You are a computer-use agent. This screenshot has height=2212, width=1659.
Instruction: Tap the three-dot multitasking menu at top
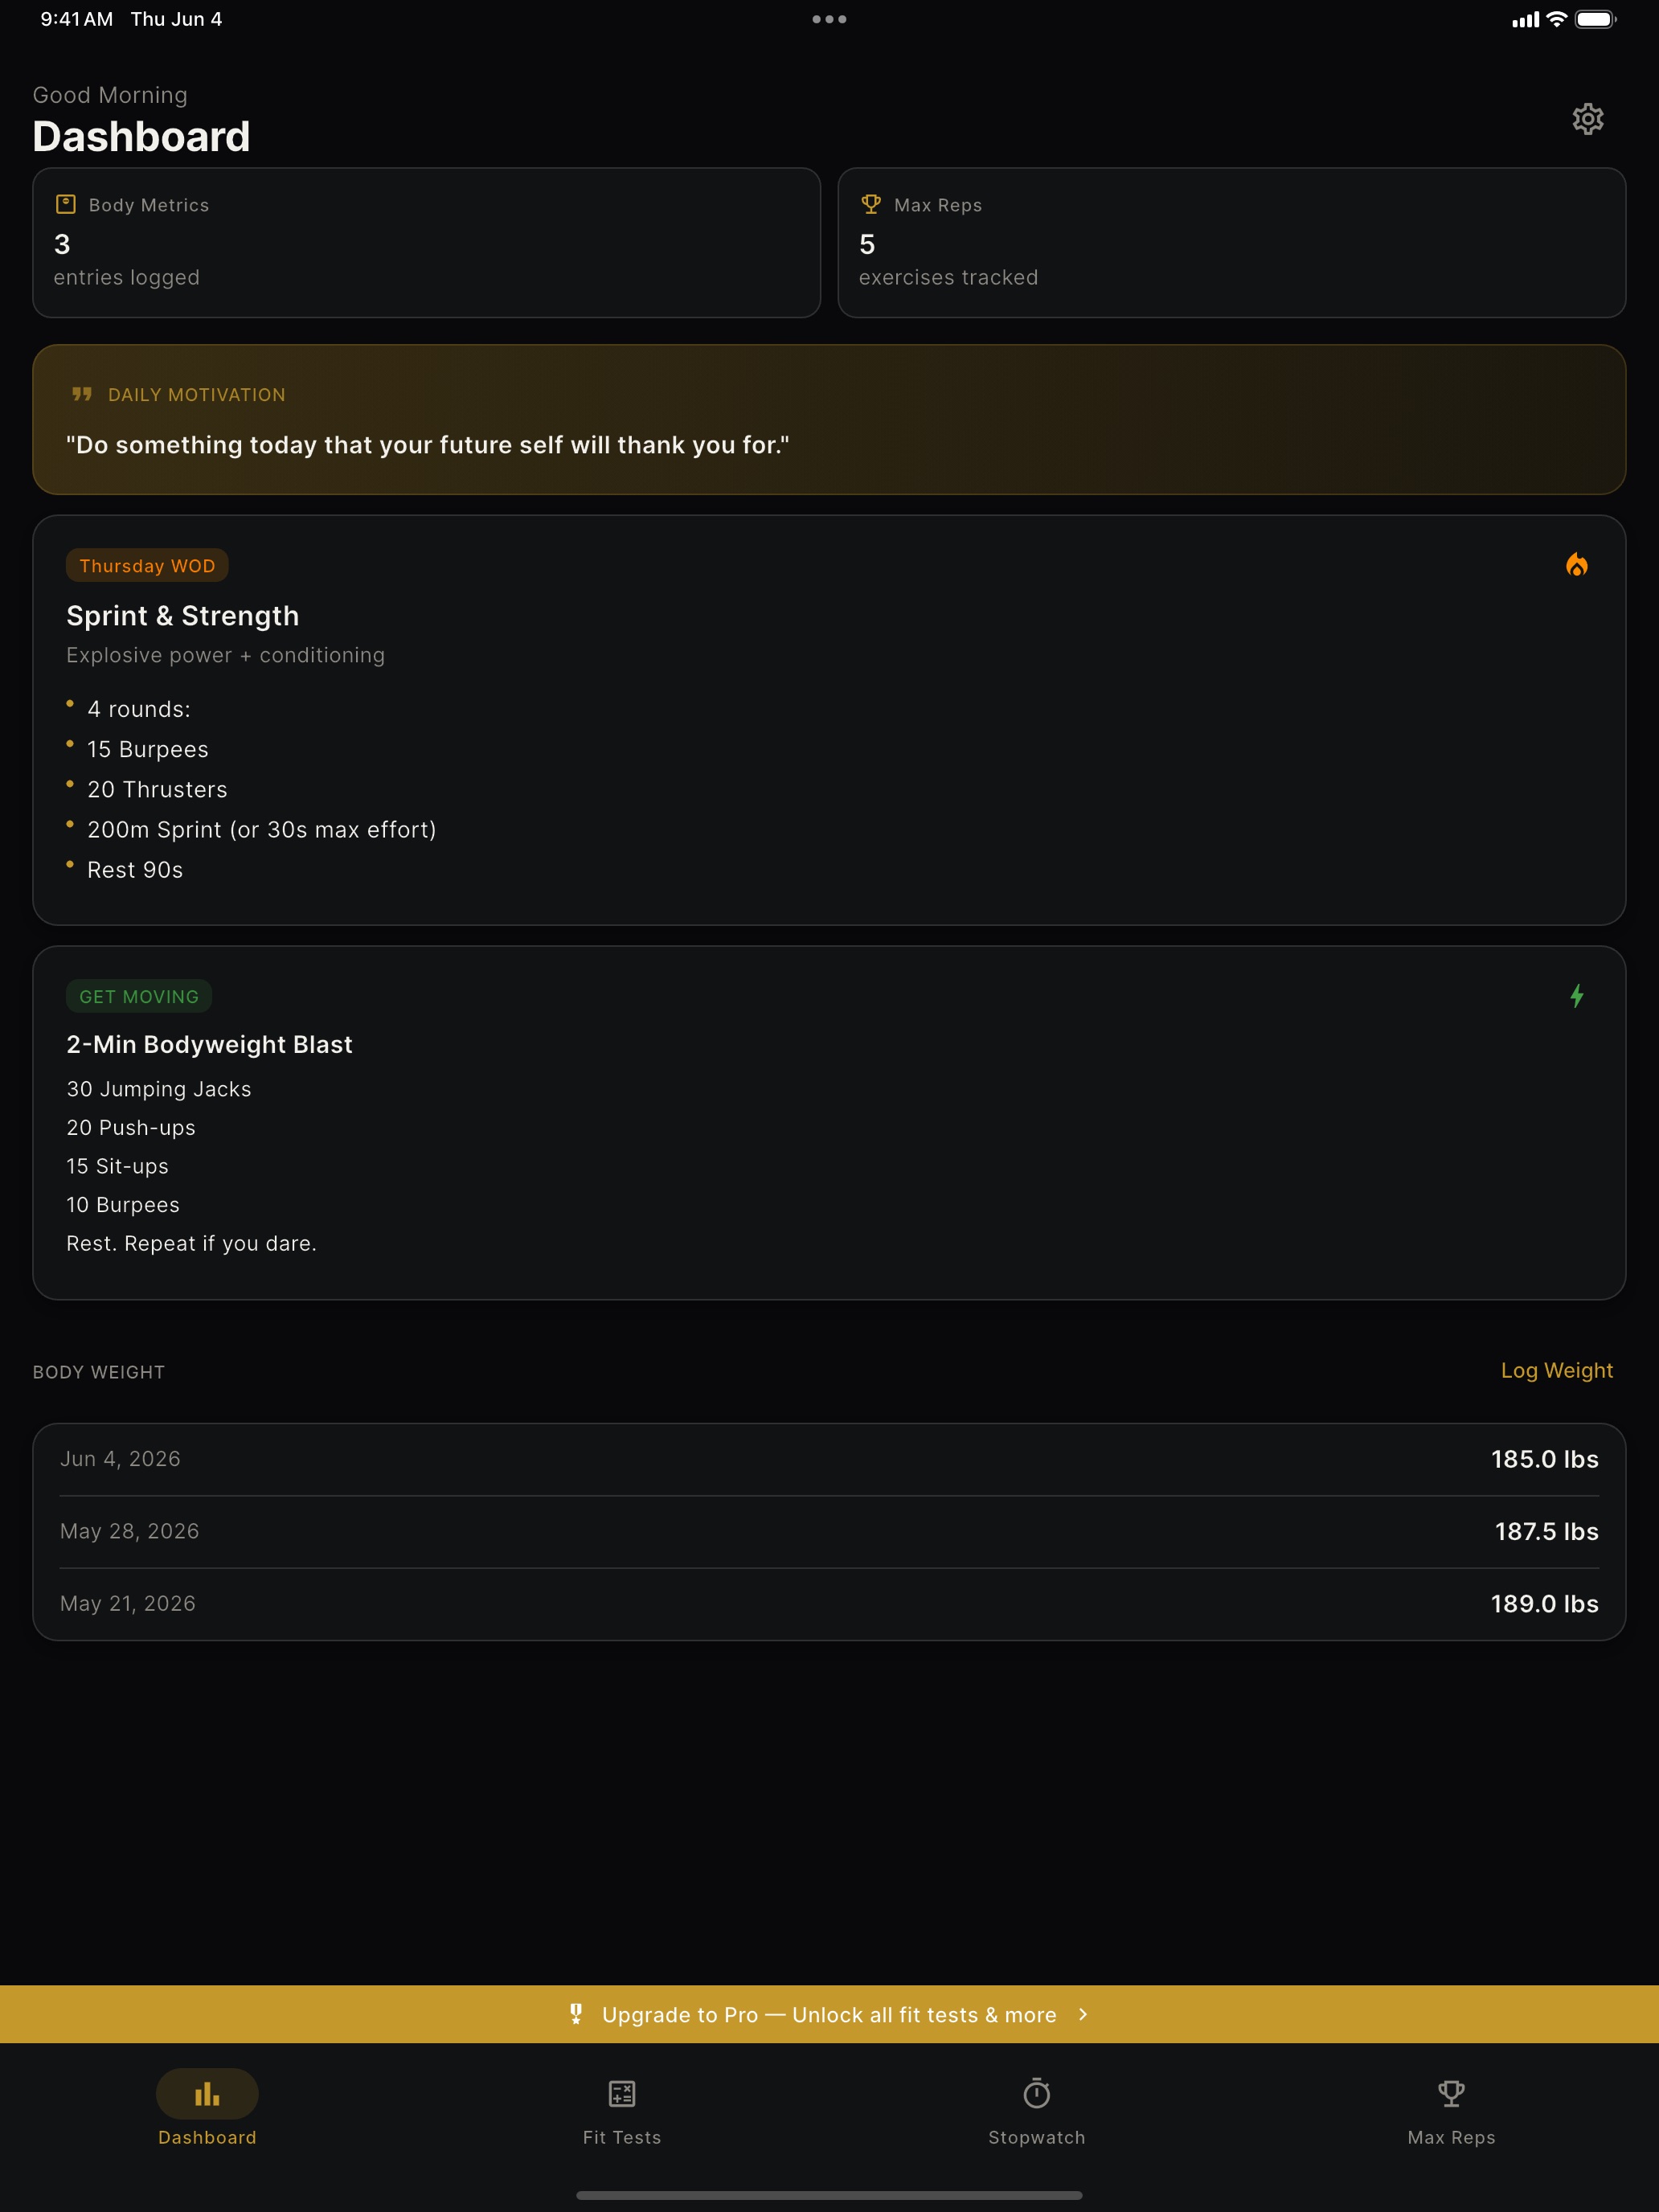point(829,19)
